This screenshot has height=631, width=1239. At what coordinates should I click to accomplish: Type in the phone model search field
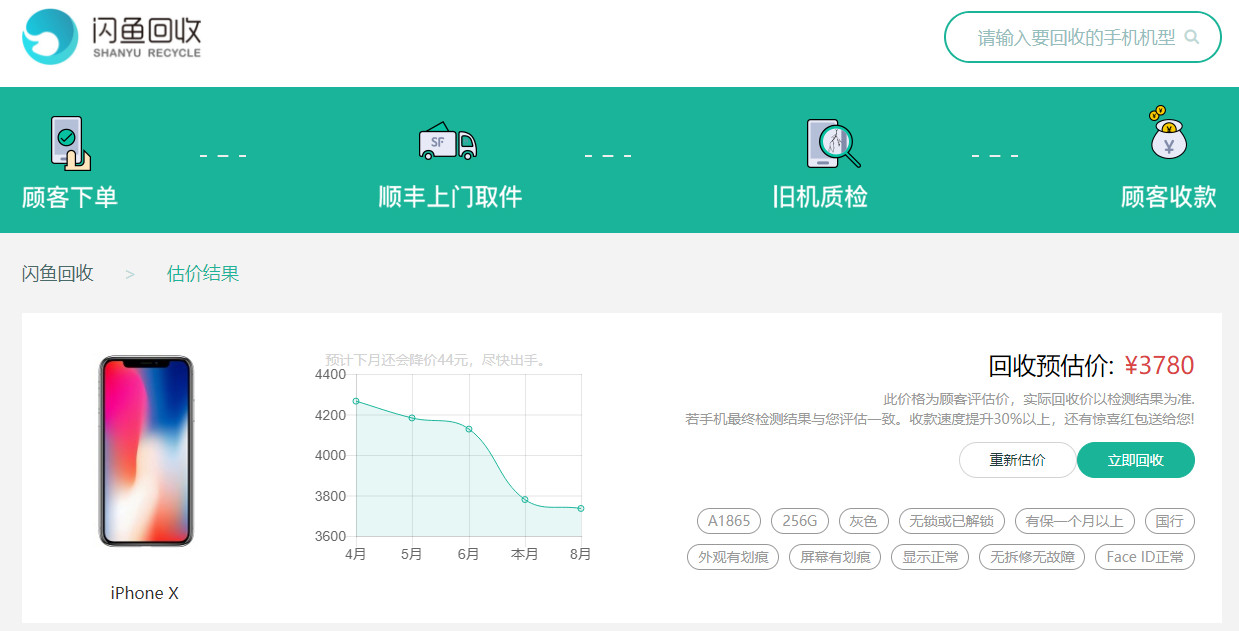click(1075, 38)
